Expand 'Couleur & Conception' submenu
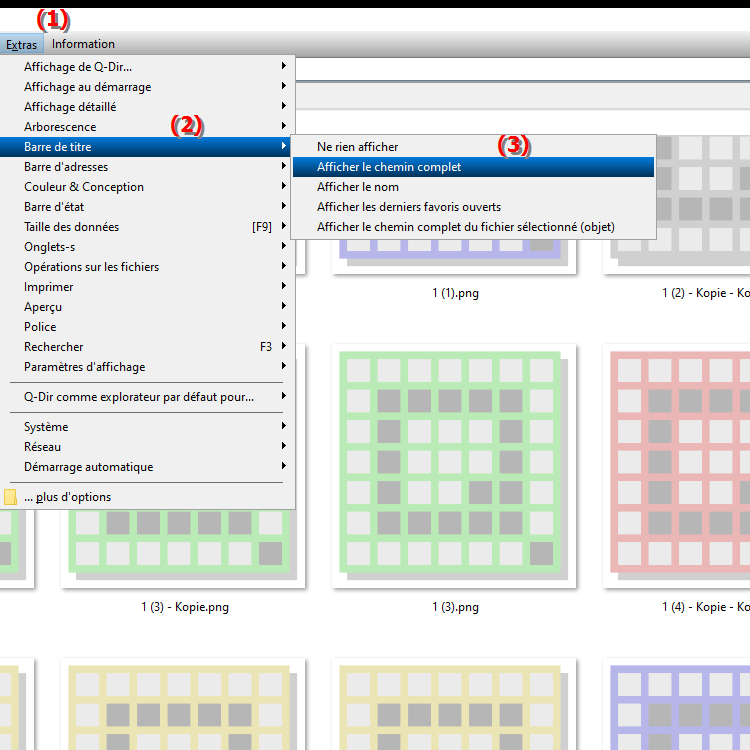Image resolution: width=750 pixels, height=750 pixels. coord(147,187)
